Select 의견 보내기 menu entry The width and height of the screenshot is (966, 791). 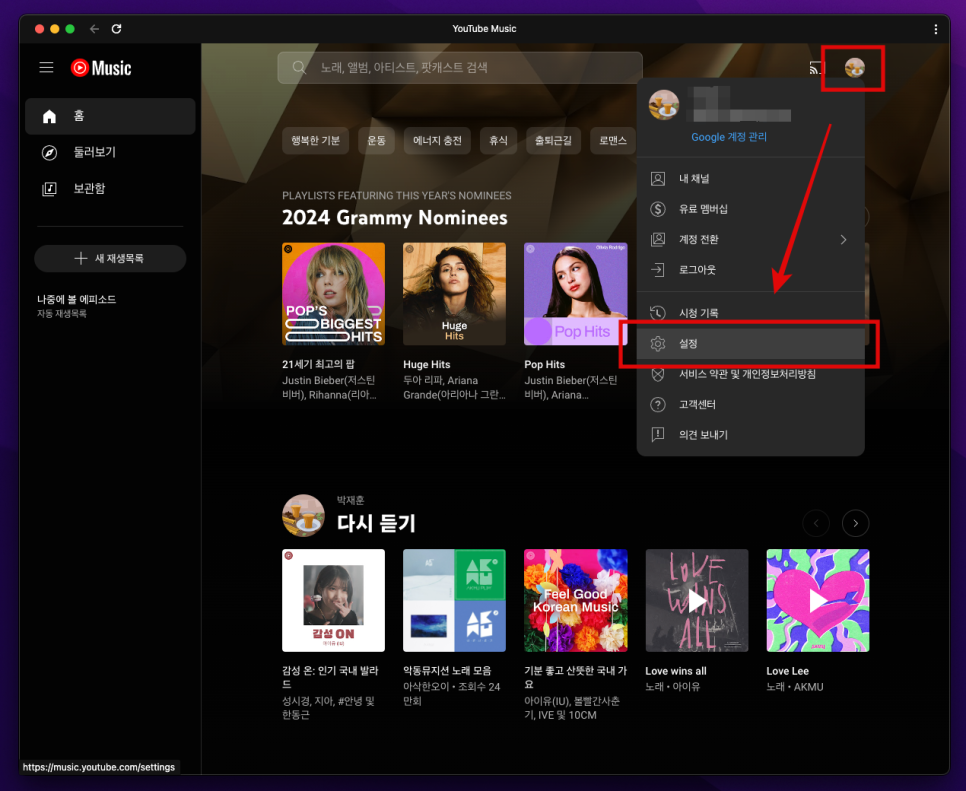(x=750, y=434)
